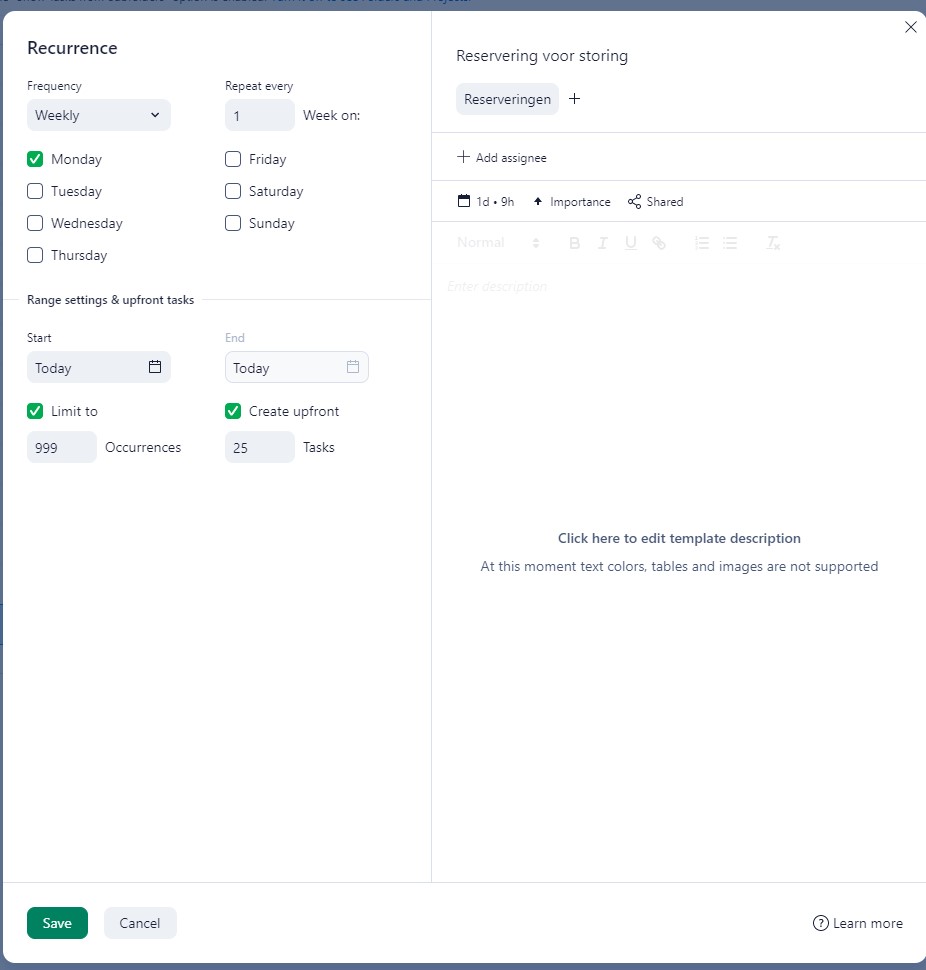
Task: Toggle underline formatting in description toolbar
Action: [x=630, y=243]
